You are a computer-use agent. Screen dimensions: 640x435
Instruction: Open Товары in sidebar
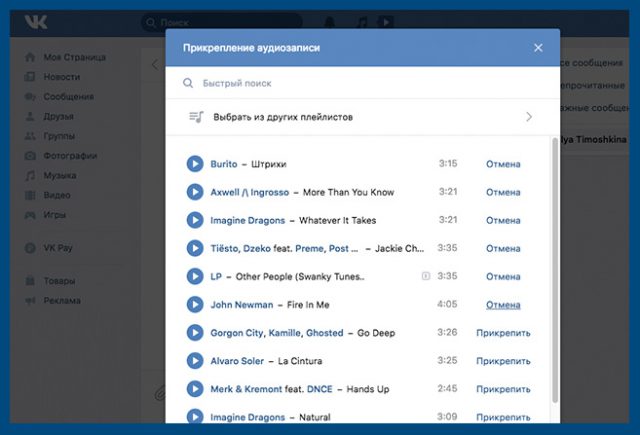coord(50,281)
